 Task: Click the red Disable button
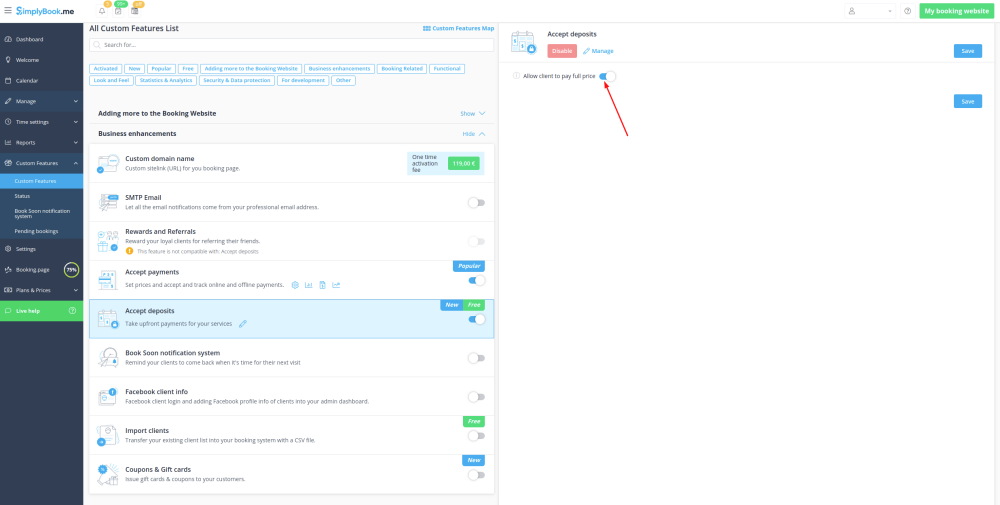(x=562, y=51)
